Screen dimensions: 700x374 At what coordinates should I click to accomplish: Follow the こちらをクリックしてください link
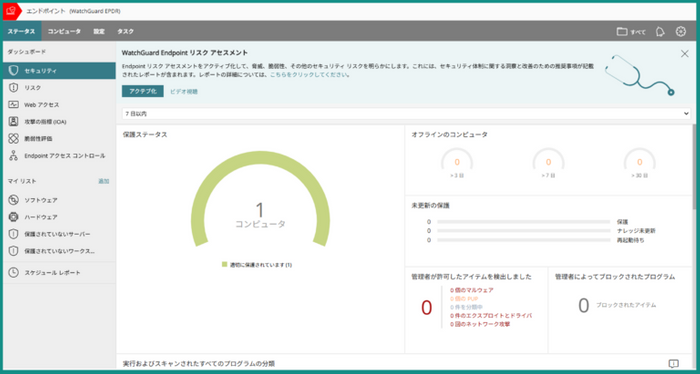pos(308,75)
